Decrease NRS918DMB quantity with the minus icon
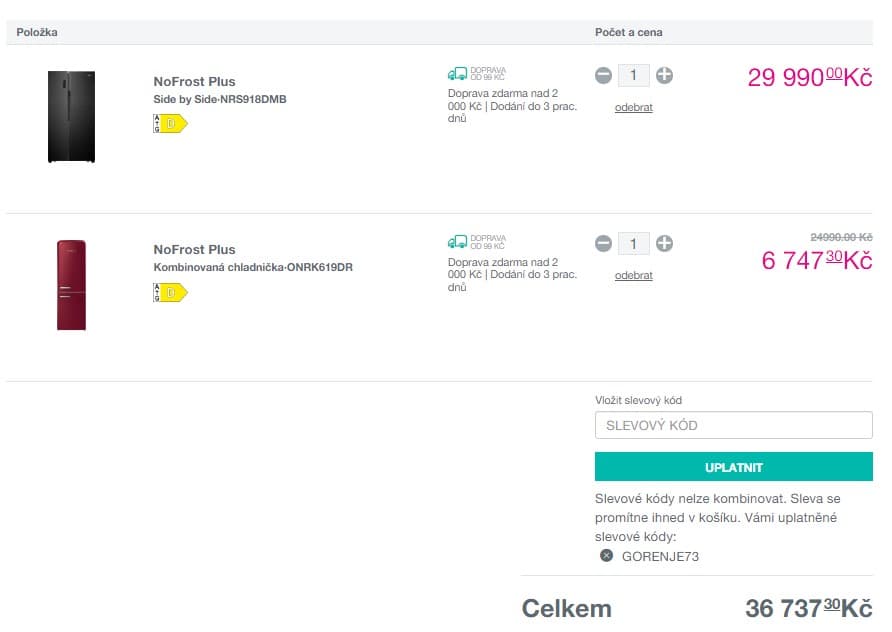Viewport: 892px width, 632px height. click(x=603, y=75)
